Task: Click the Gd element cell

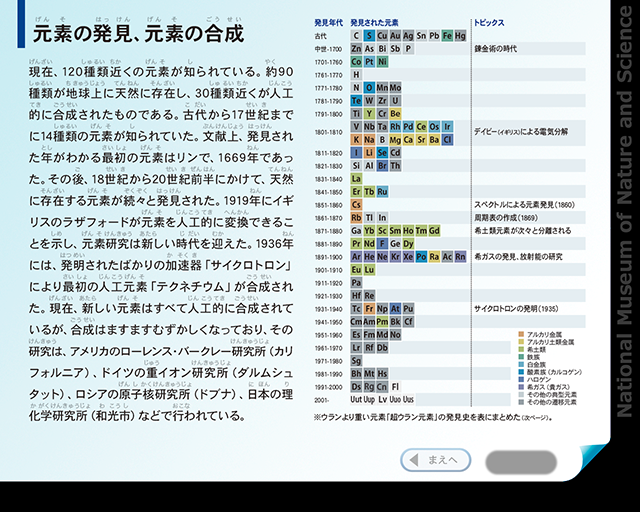Action: [434, 231]
